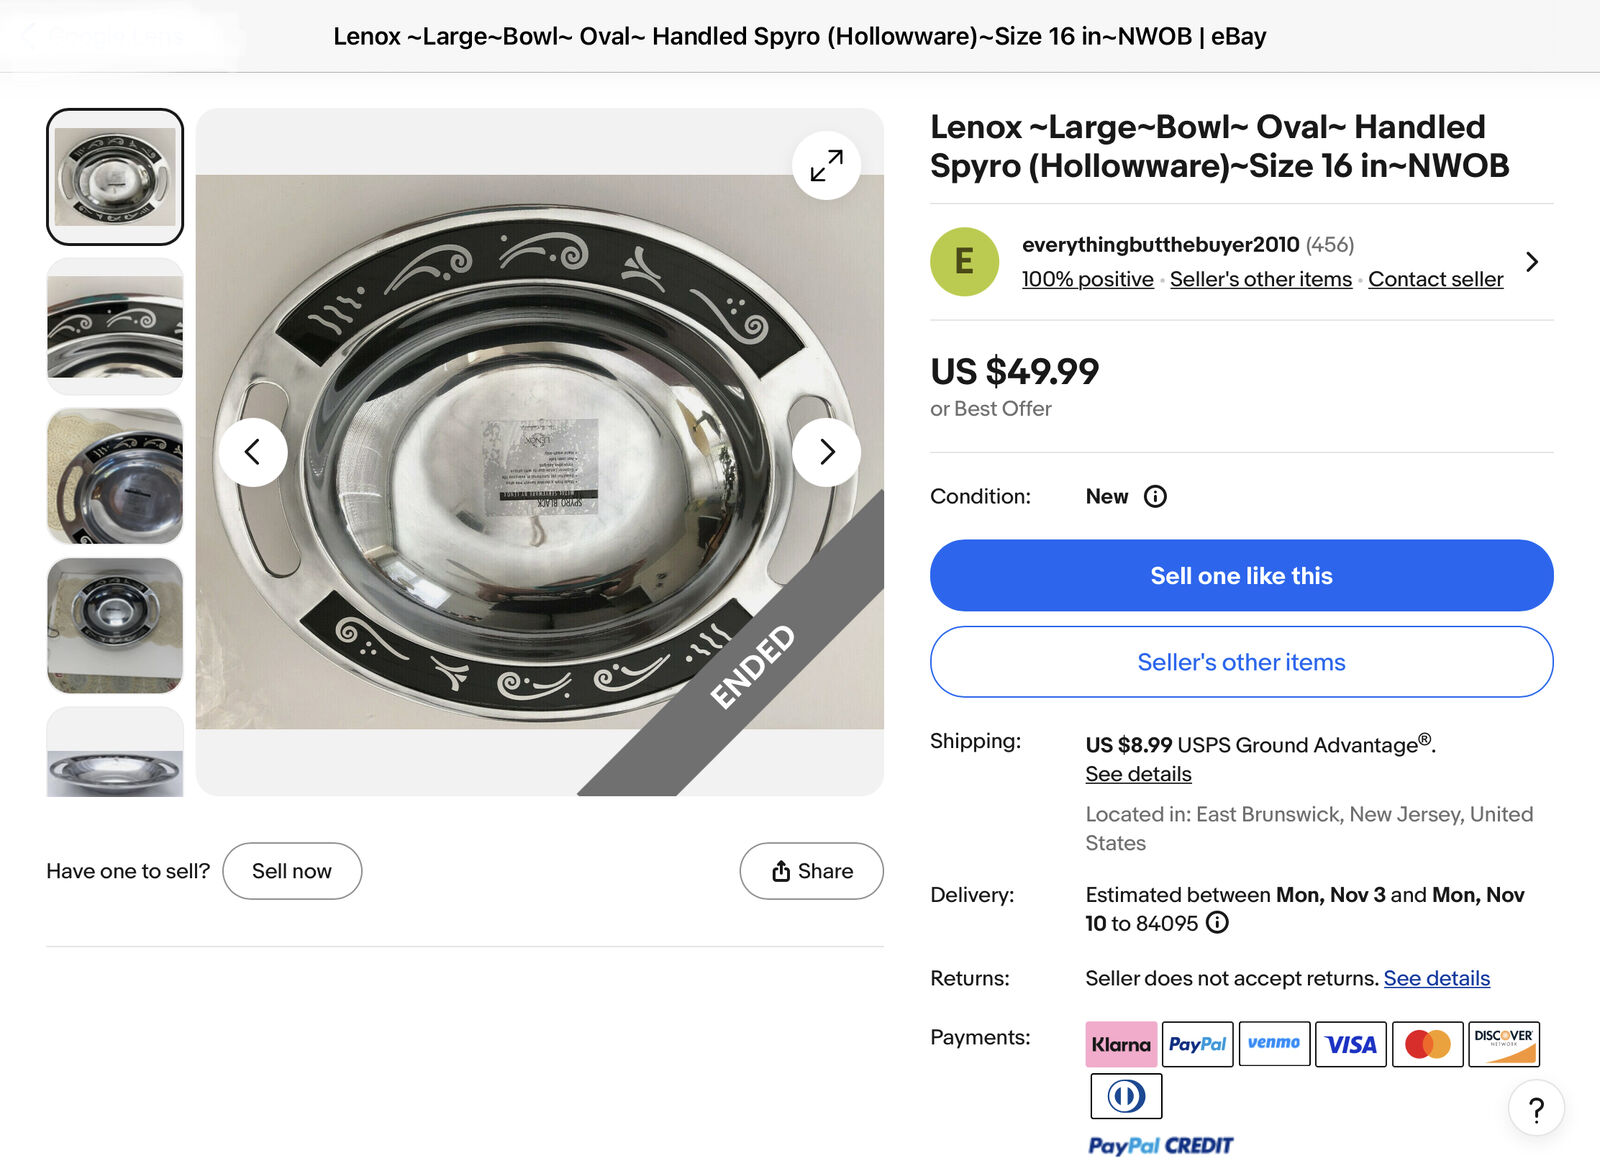Advance to the next product image
1600x1171 pixels.
click(x=826, y=452)
